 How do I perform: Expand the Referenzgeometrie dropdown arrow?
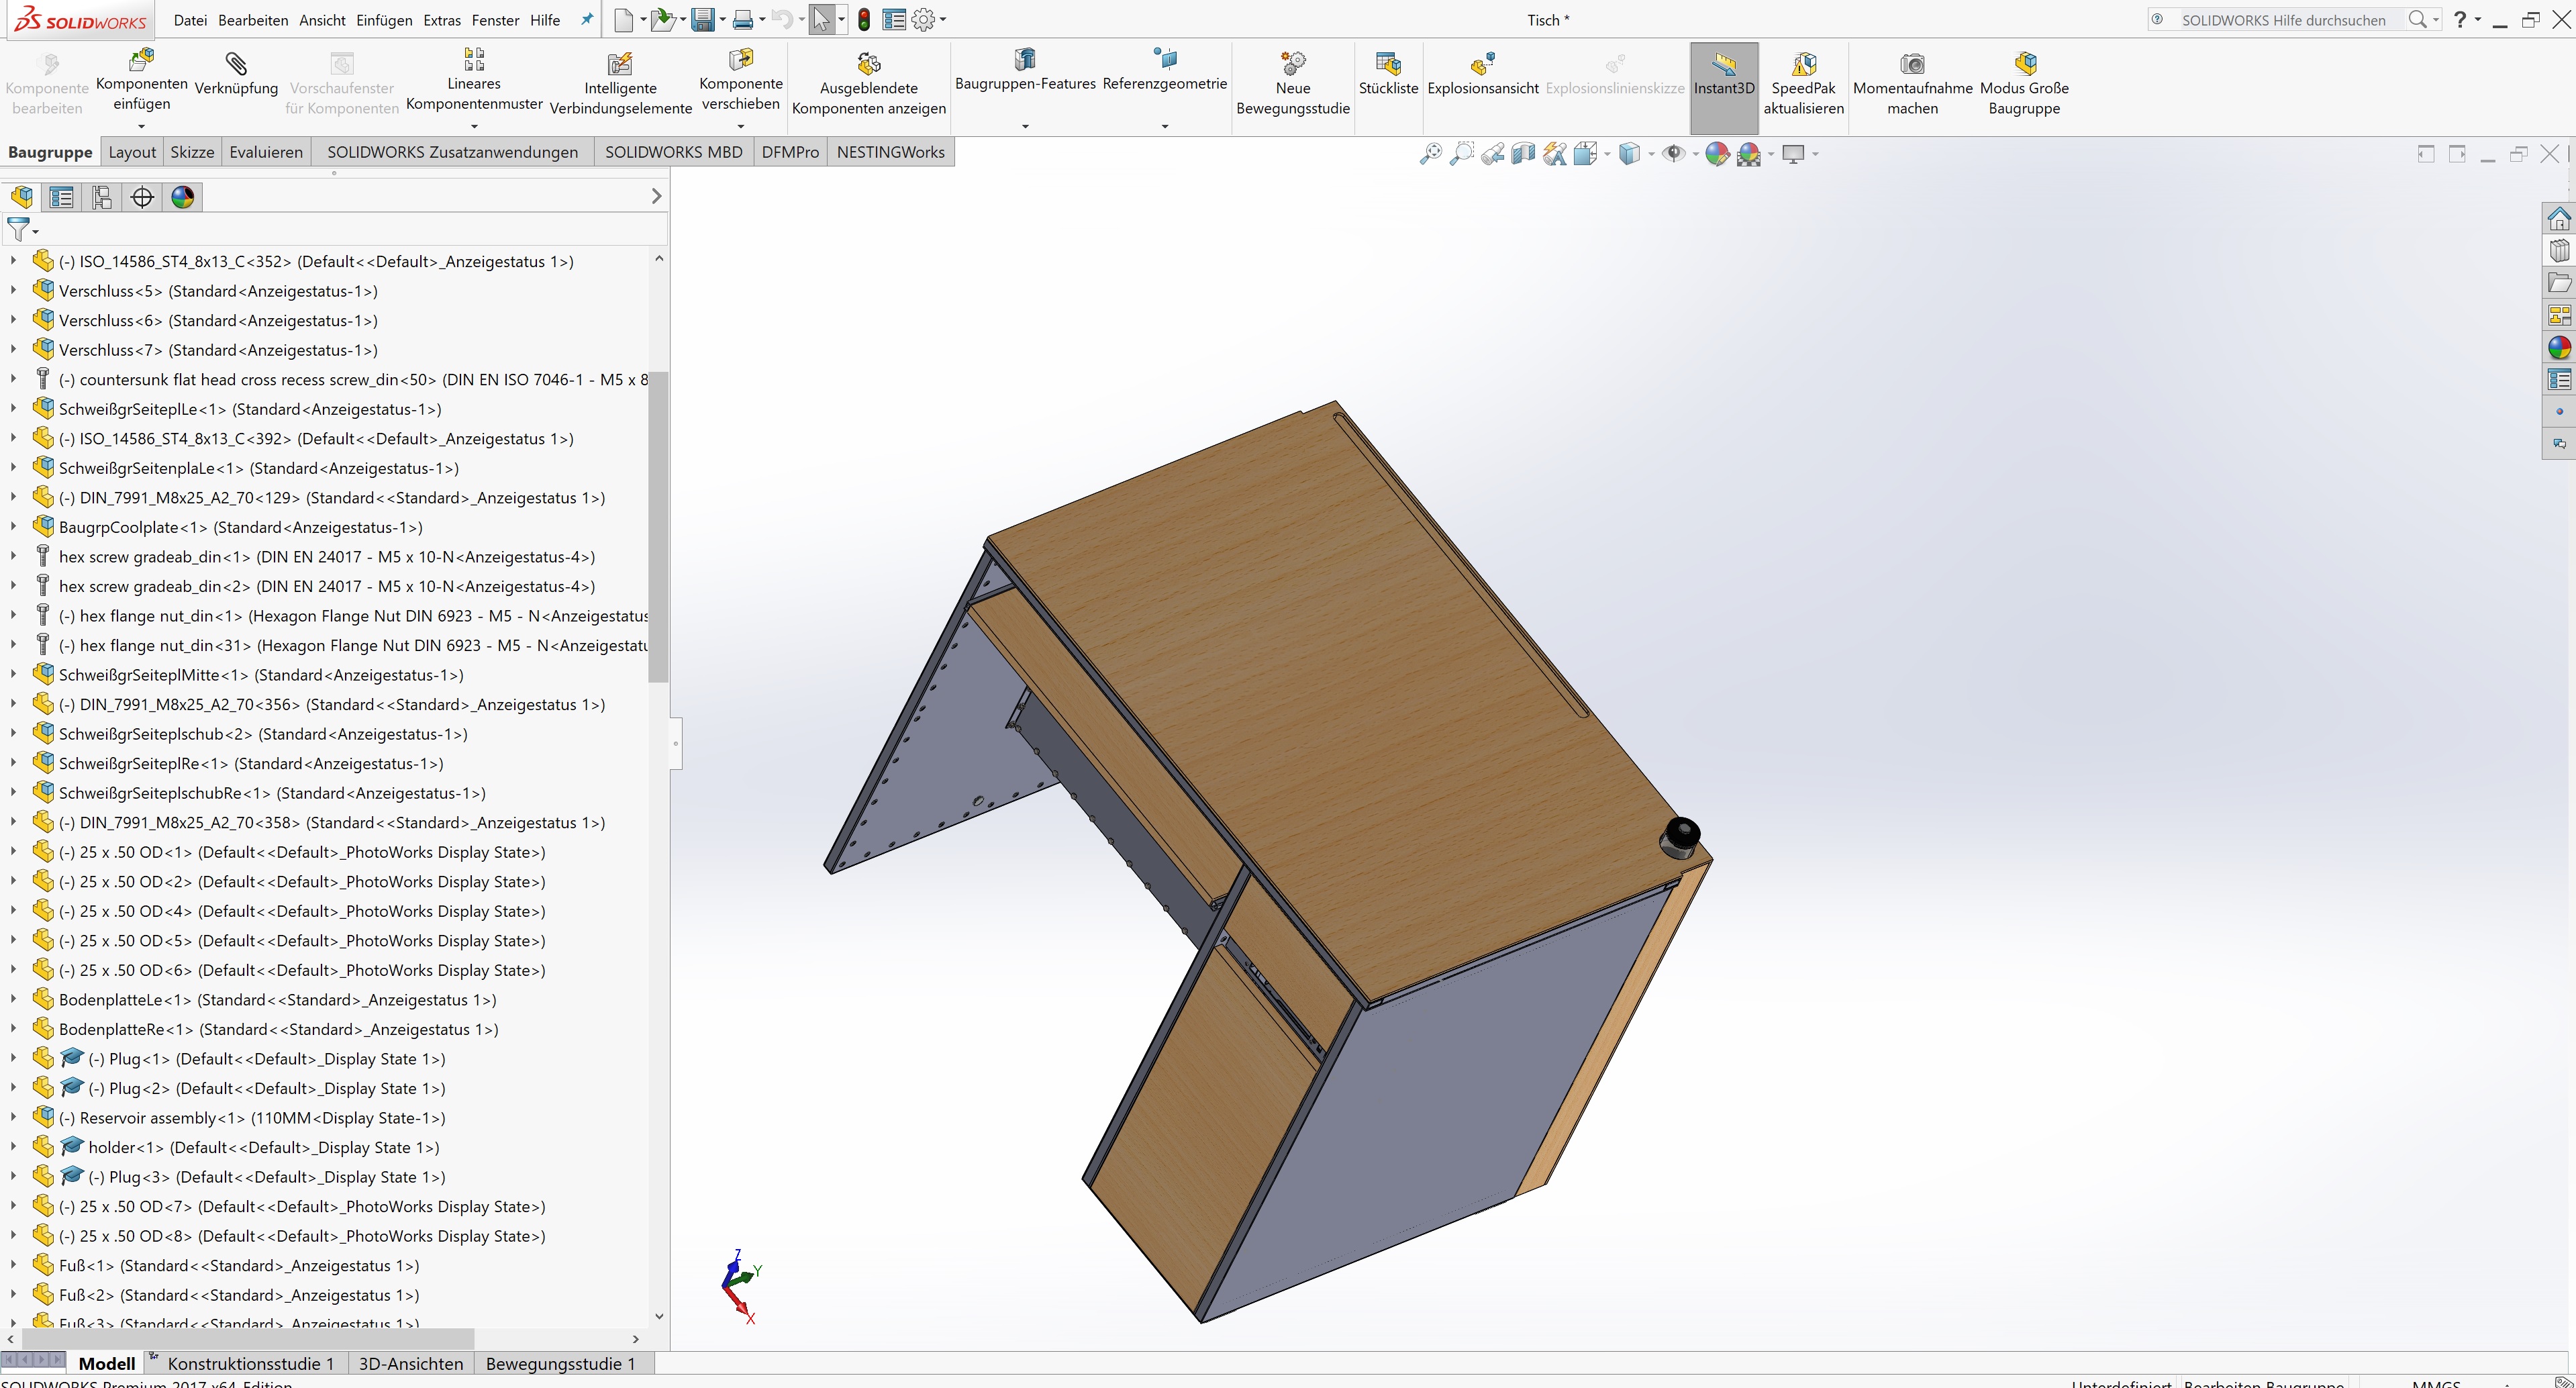click(x=1164, y=126)
